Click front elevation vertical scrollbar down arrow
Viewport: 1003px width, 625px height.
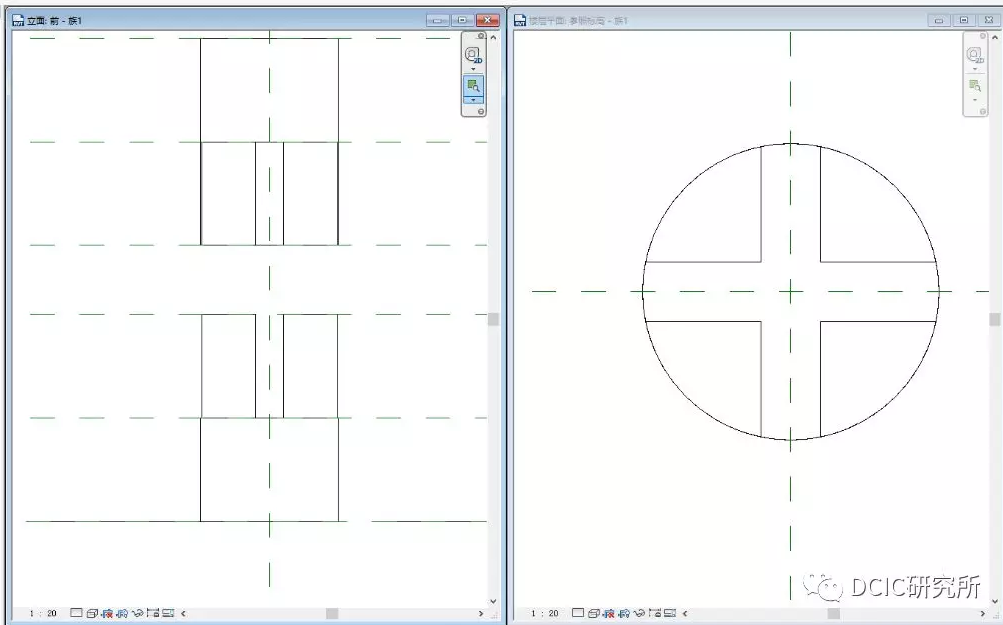coord(493,601)
